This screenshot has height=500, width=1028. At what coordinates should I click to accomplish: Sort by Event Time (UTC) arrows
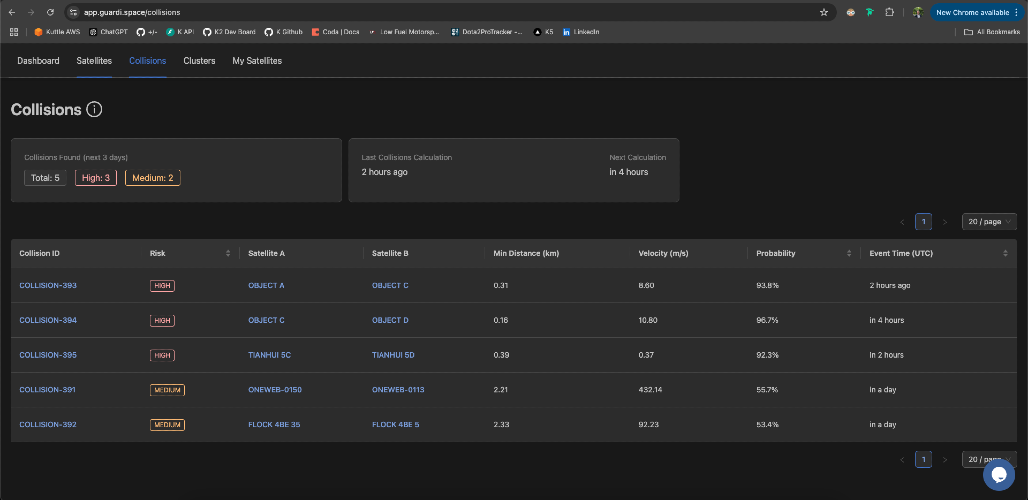pyautogui.click(x=1006, y=254)
